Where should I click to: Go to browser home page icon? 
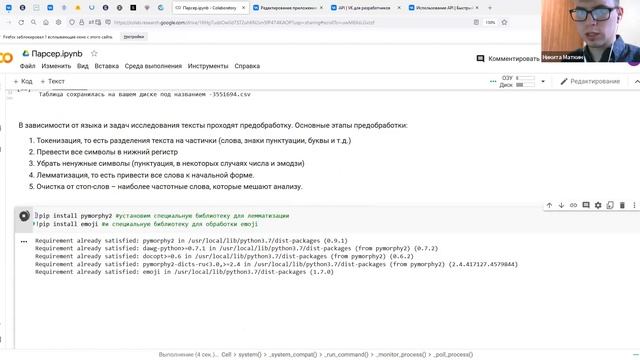pyautogui.click(x=46, y=22)
